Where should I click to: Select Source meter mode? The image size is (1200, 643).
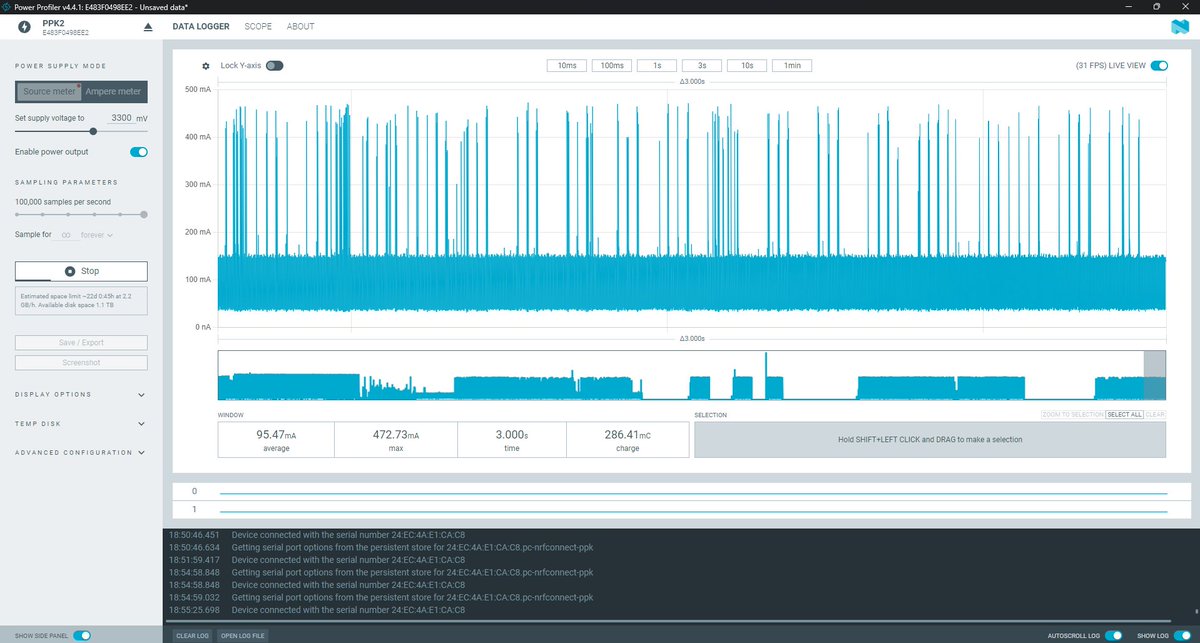[49, 92]
